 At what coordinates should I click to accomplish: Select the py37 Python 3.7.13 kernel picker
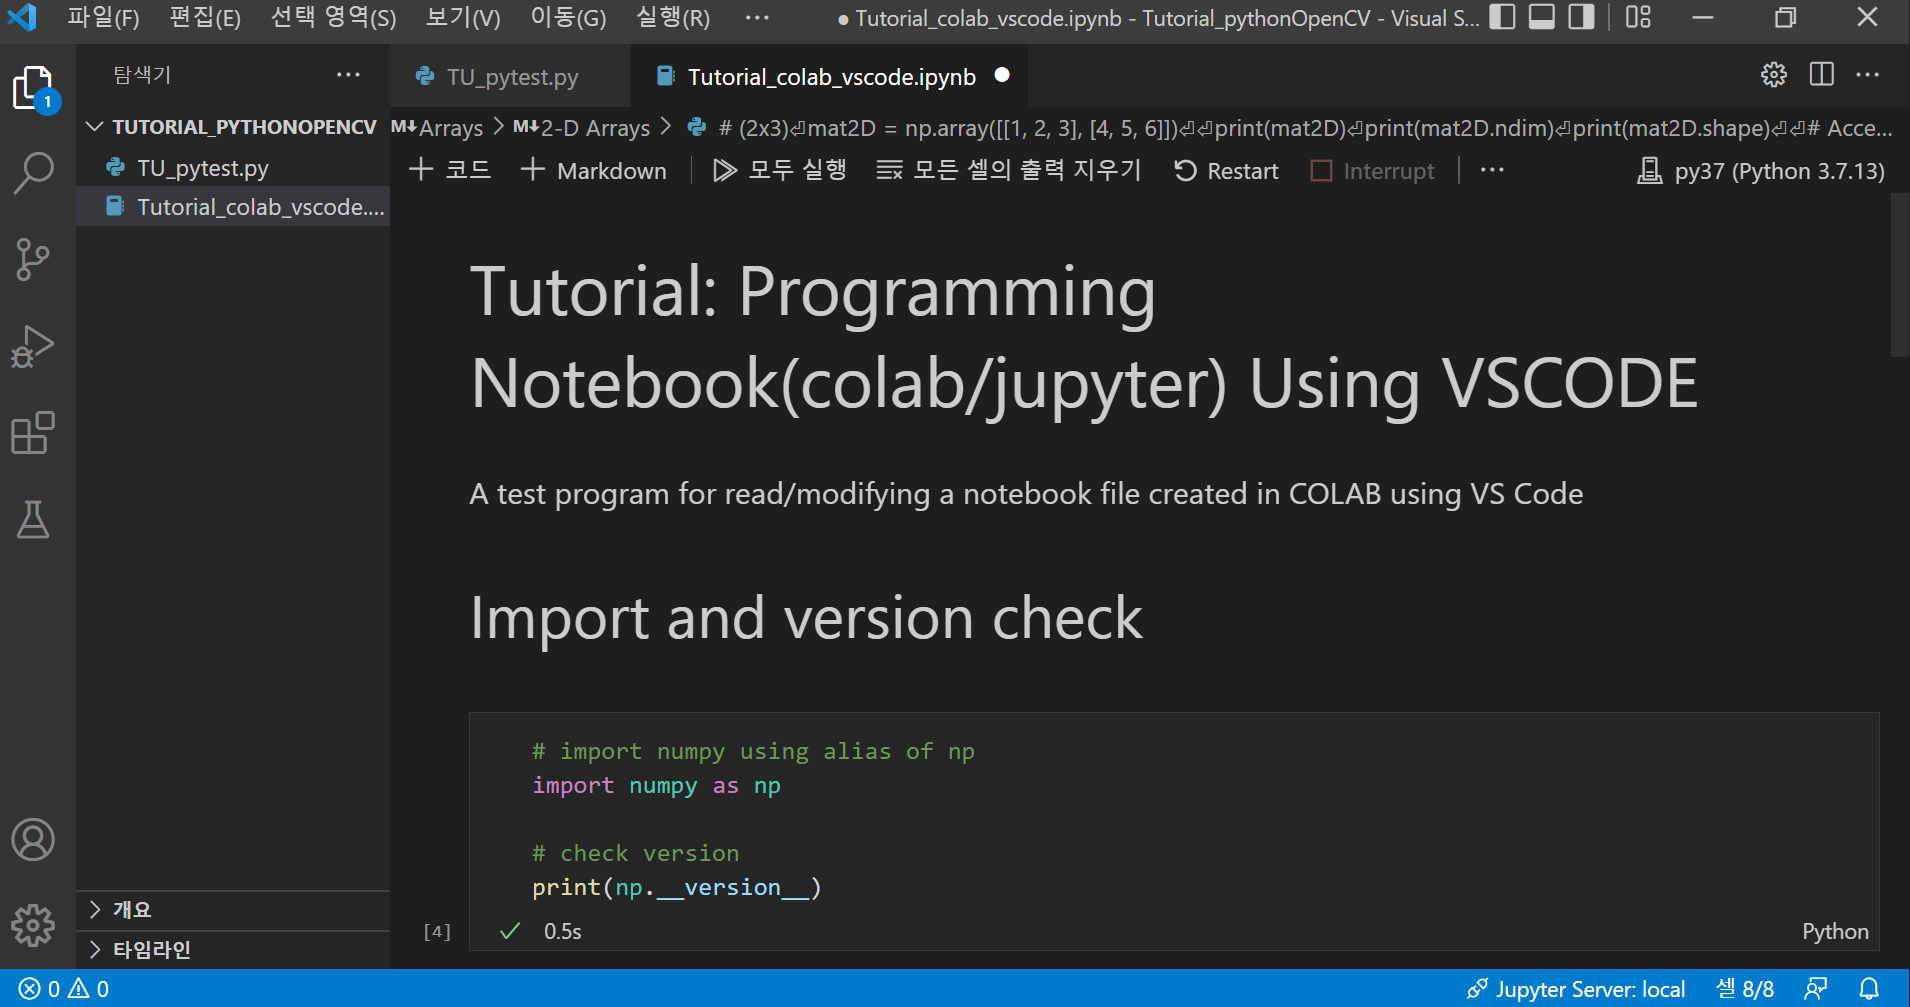pyautogui.click(x=1760, y=171)
